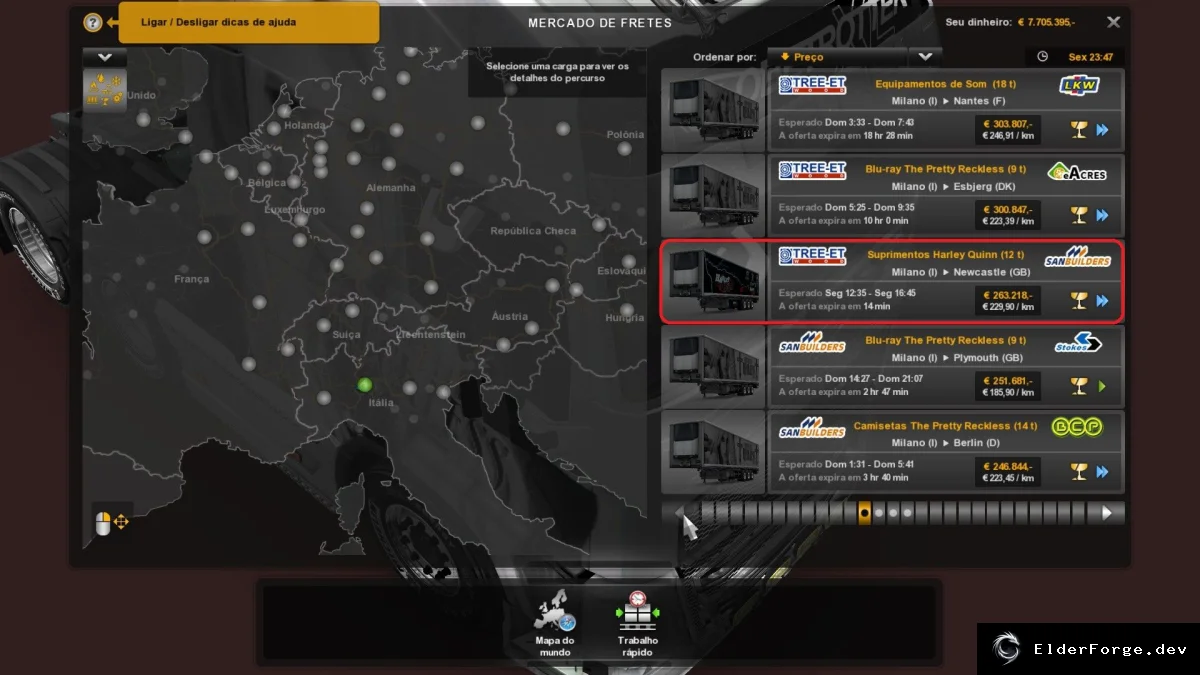Go to the previous page of job offers
The image size is (1200, 675).
680,513
